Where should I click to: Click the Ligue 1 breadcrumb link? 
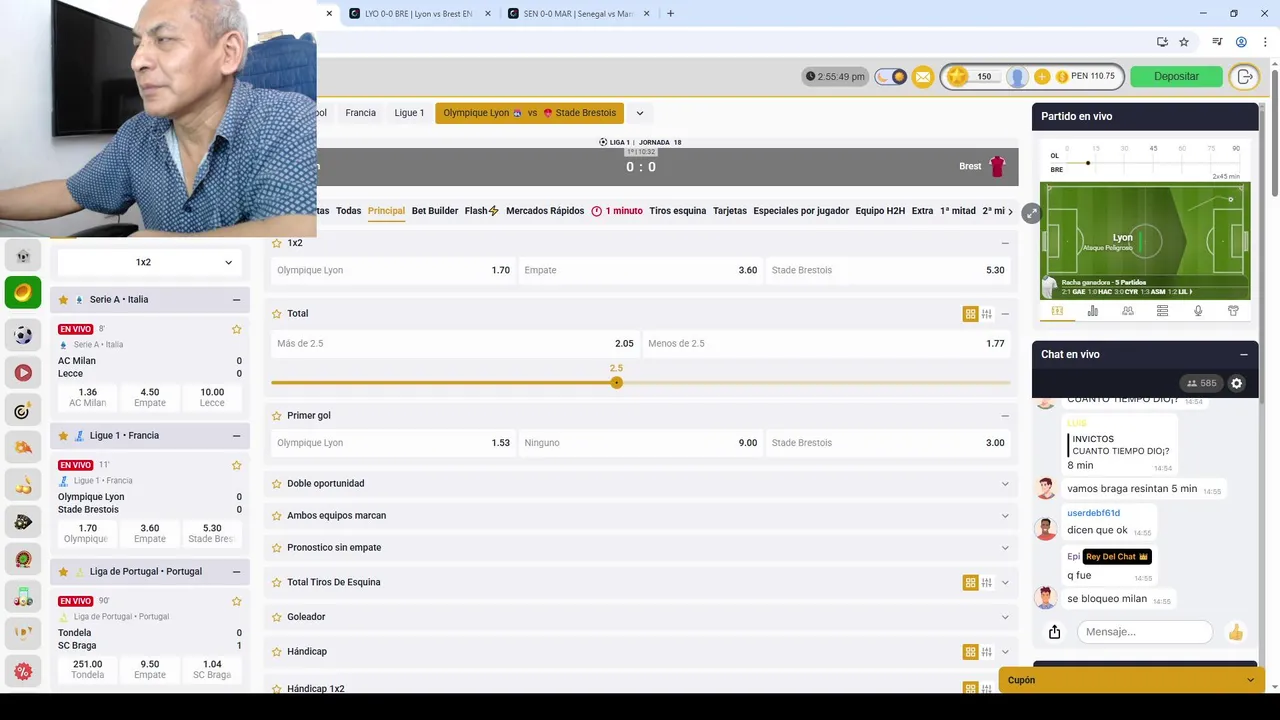(x=409, y=113)
